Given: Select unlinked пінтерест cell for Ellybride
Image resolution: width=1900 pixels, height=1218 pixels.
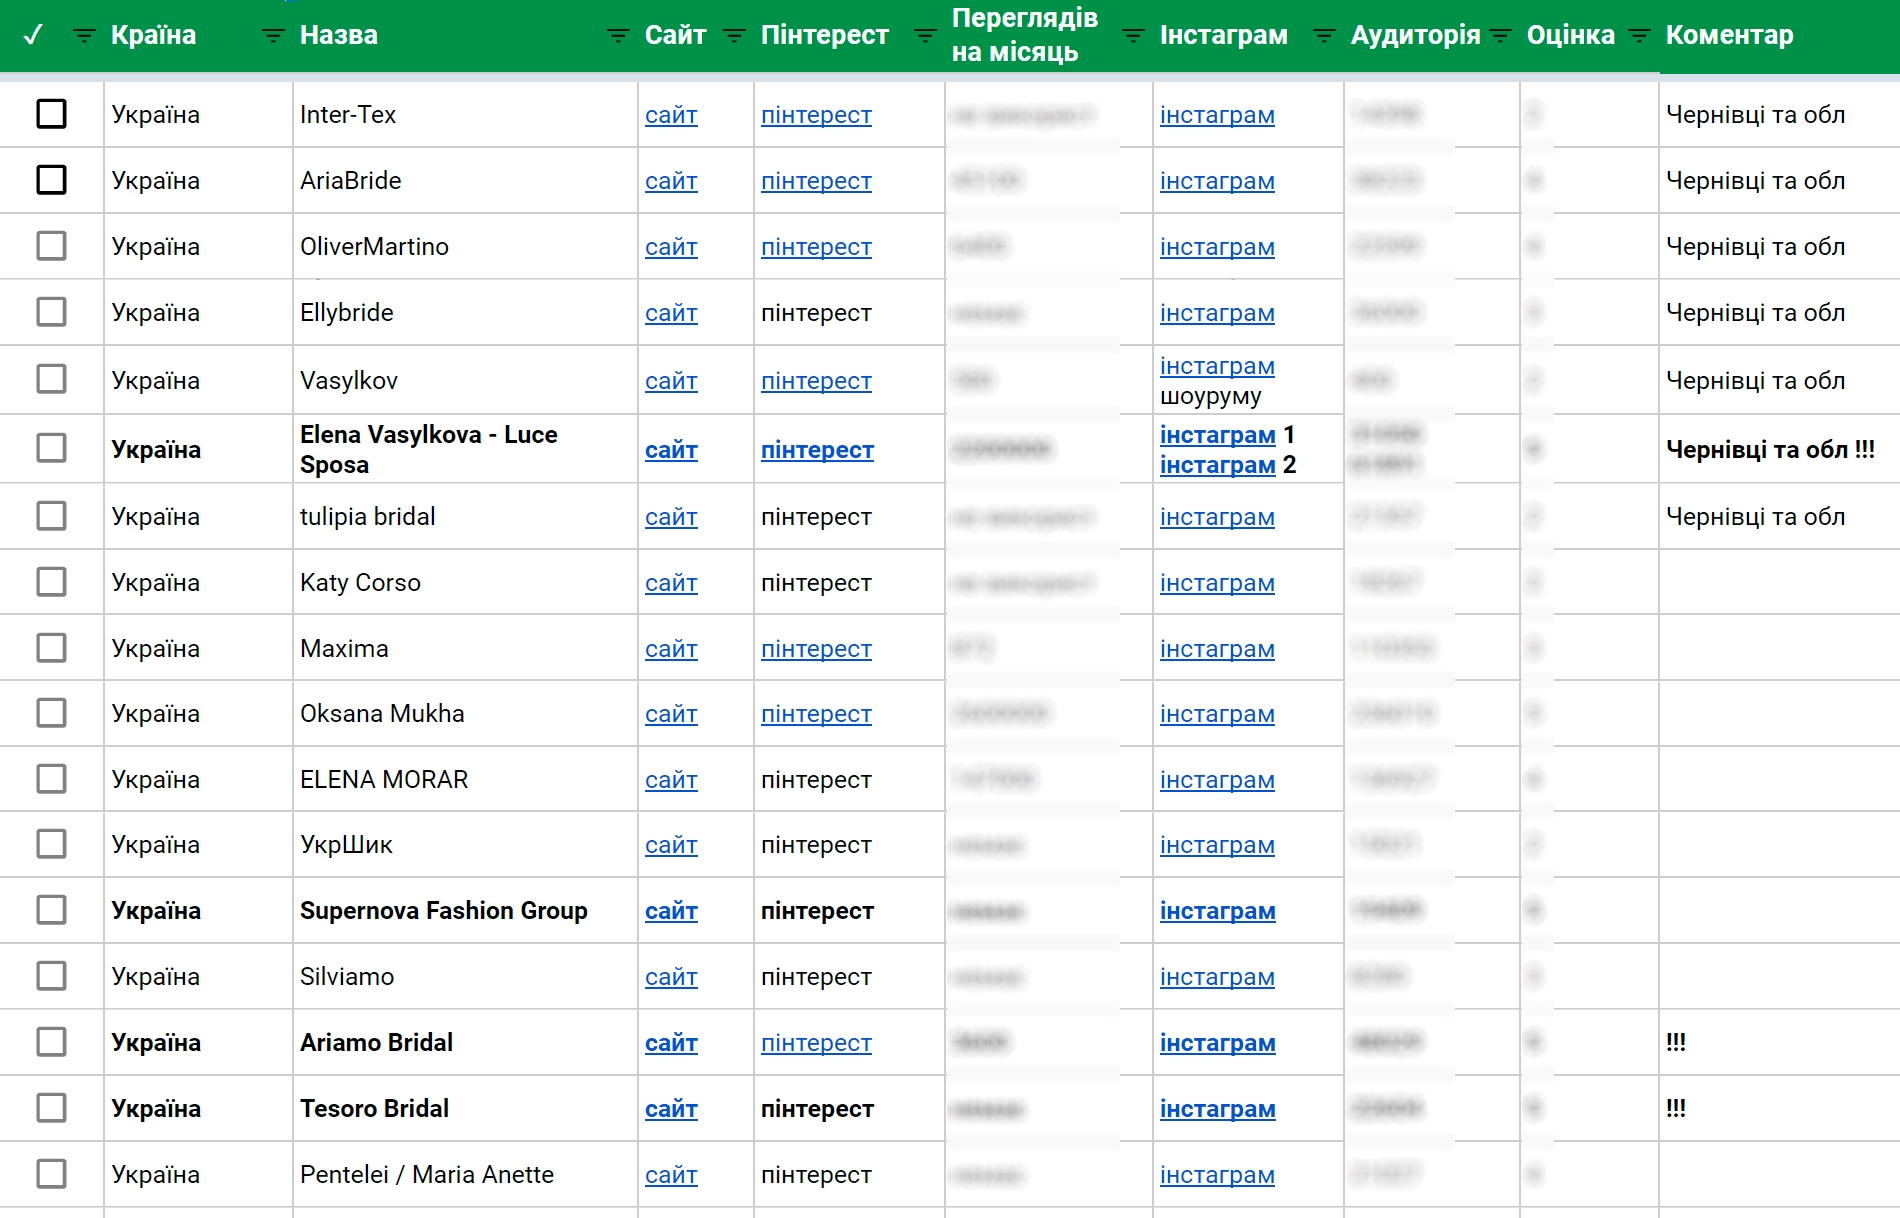Looking at the screenshot, I should click(x=816, y=313).
